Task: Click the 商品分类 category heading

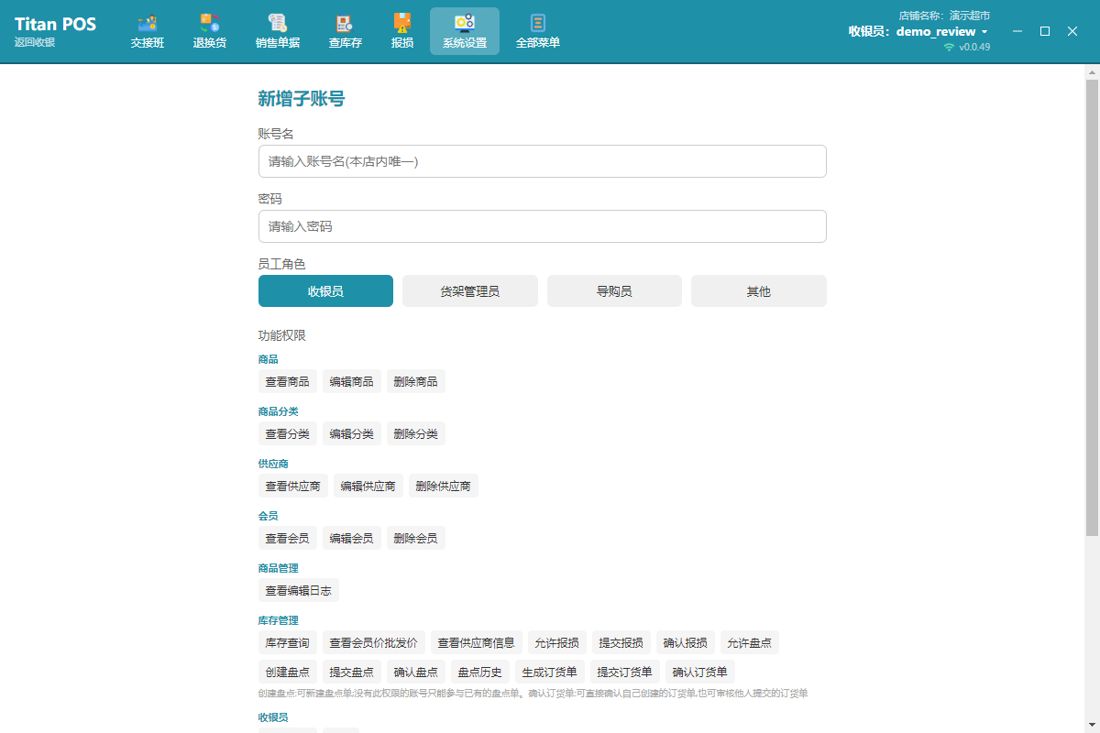Action: tap(278, 411)
